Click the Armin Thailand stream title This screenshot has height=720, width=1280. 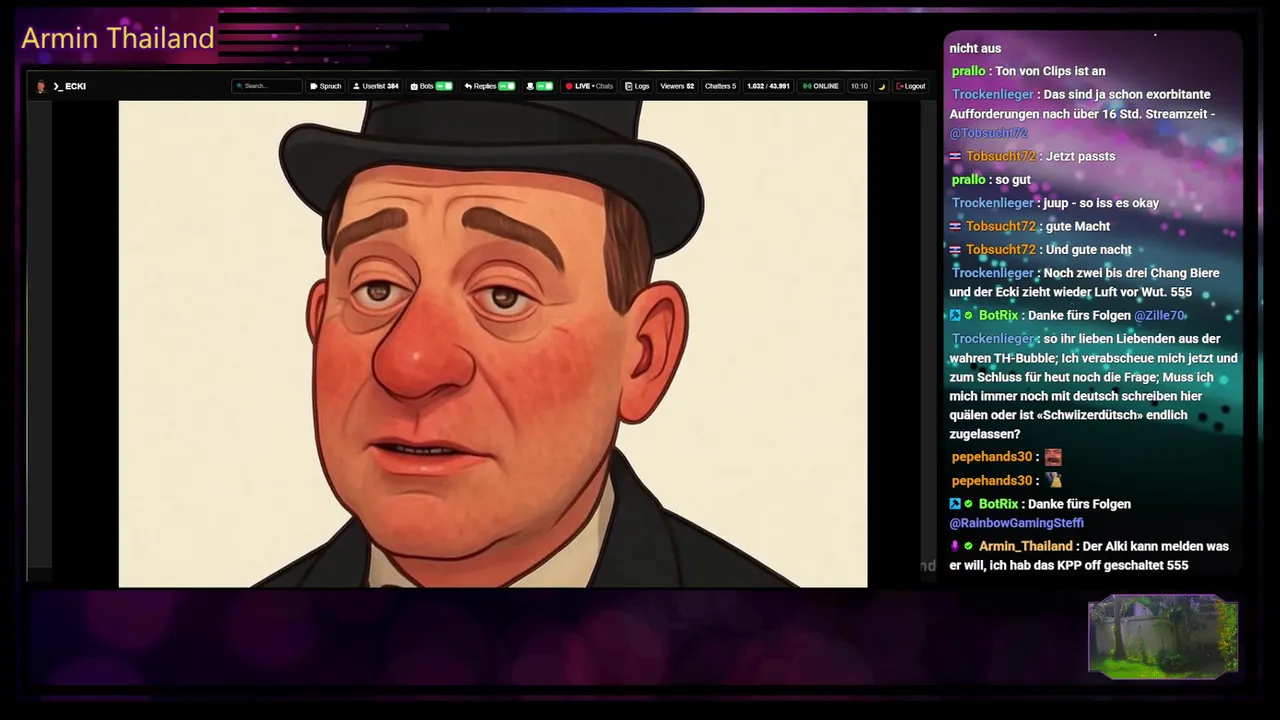pos(118,38)
